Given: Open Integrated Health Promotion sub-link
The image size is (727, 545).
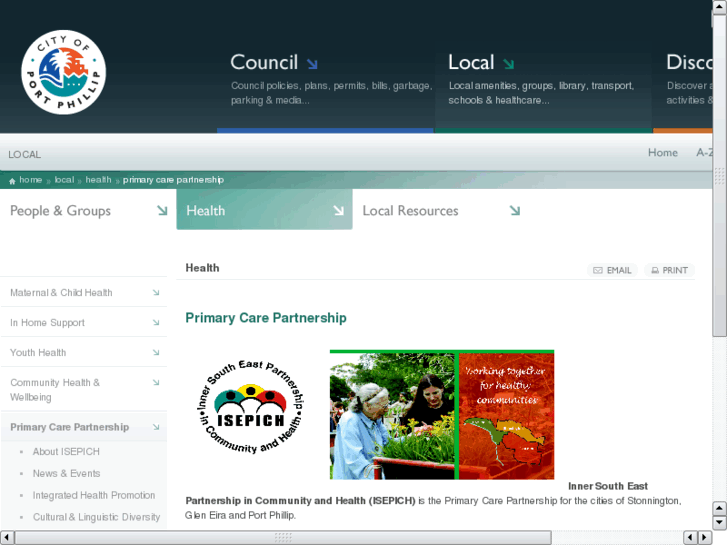Looking at the screenshot, I should (x=94, y=495).
